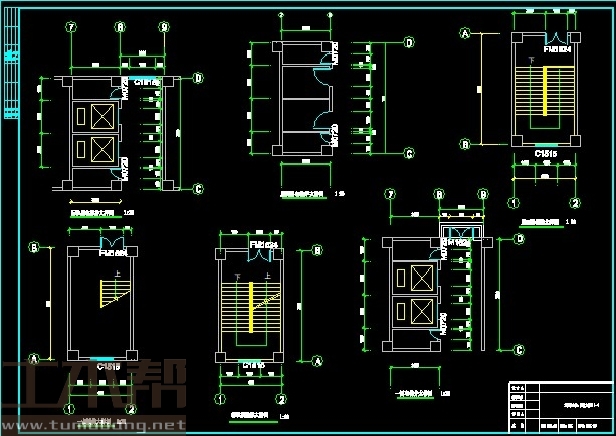Click axis bubble A of the top-right stair plan
This screenshot has width=616, height=436.
coord(465,33)
